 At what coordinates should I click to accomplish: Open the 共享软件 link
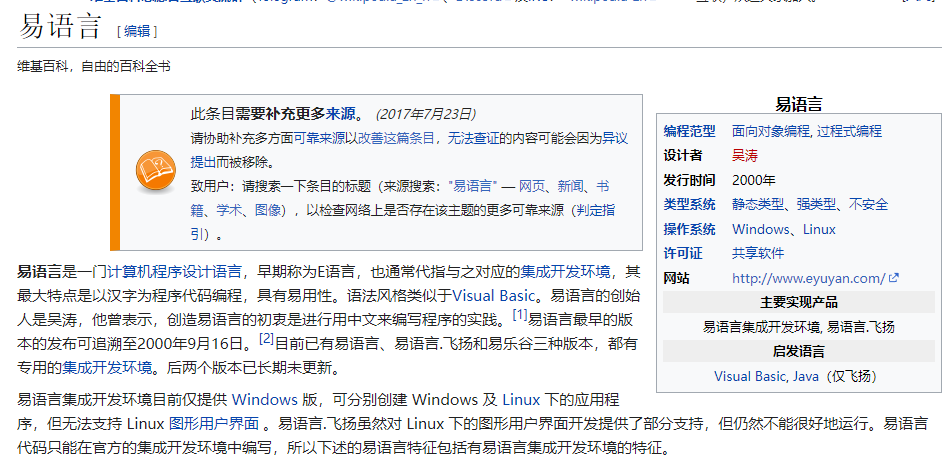coord(758,253)
